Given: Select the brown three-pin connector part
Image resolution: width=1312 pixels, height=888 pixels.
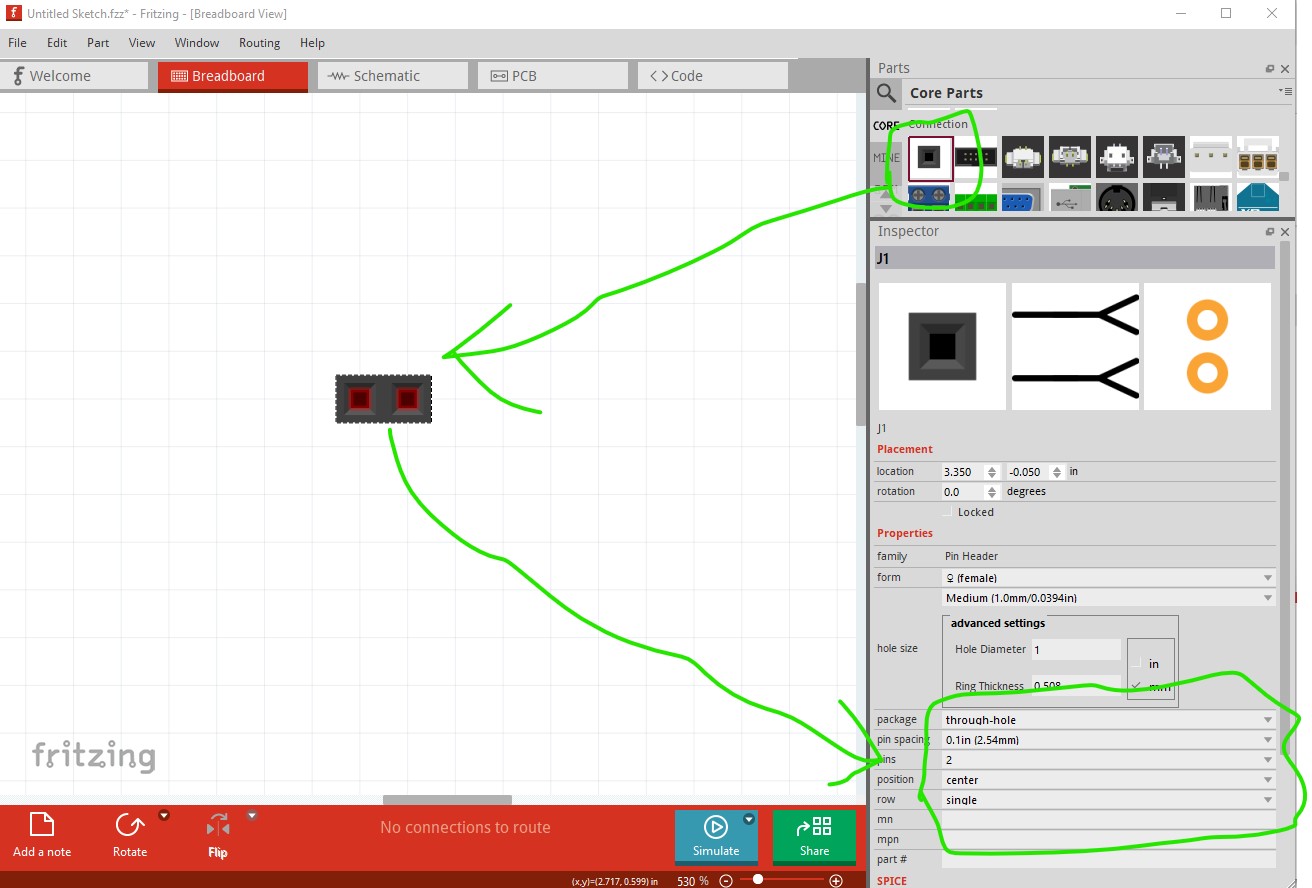Looking at the screenshot, I should click(x=1258, y=157).
